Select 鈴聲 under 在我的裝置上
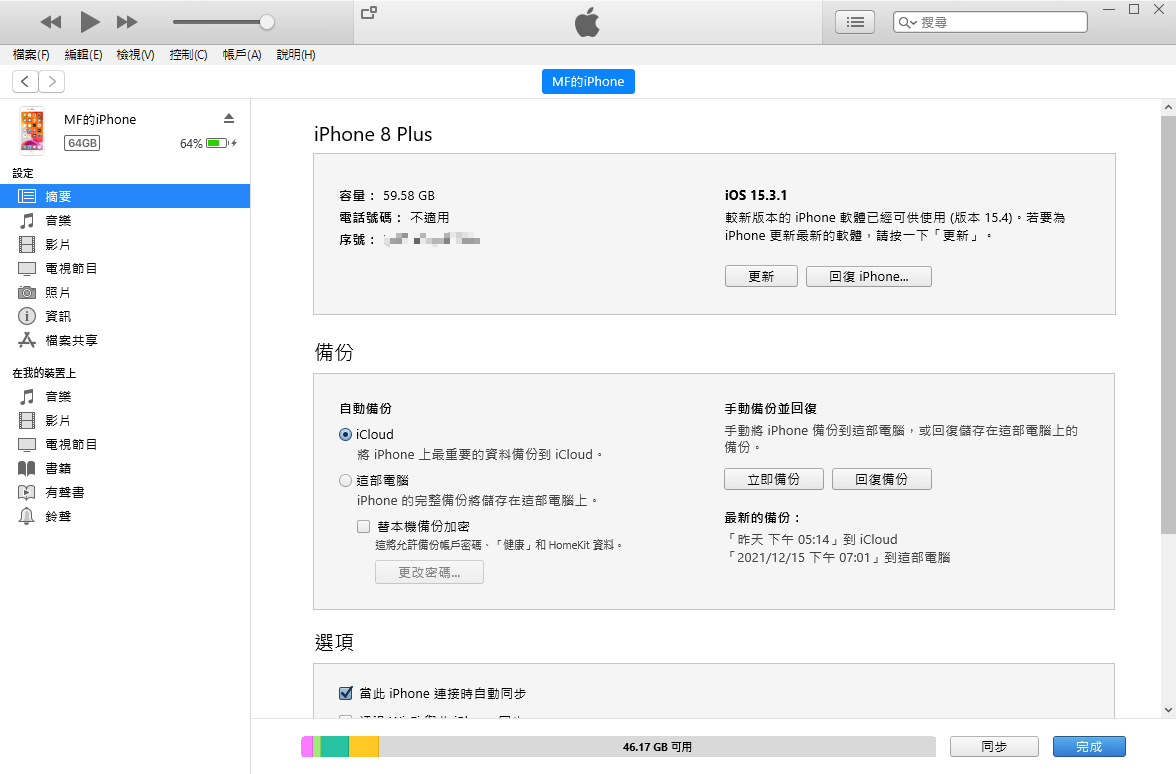 (x=58, y=516)
